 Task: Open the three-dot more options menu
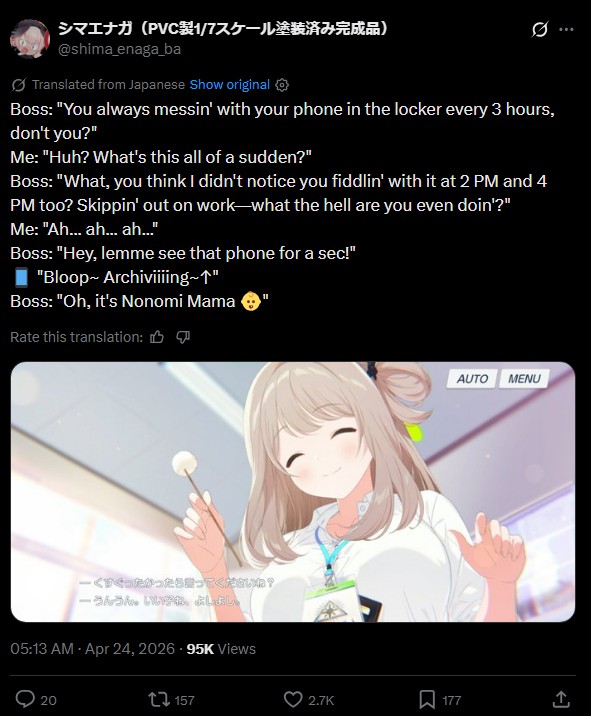(x=566, y=30)
